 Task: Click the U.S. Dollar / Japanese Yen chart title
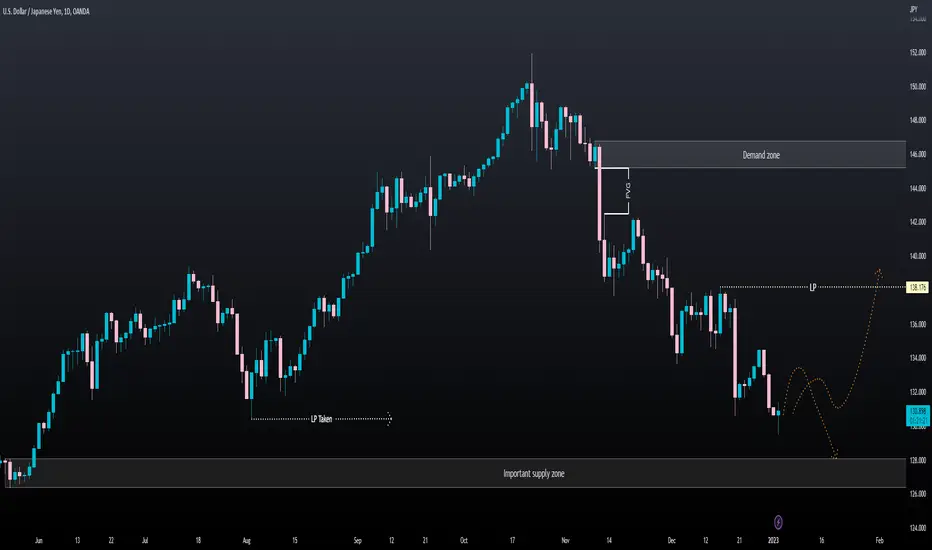coord(46,11)
